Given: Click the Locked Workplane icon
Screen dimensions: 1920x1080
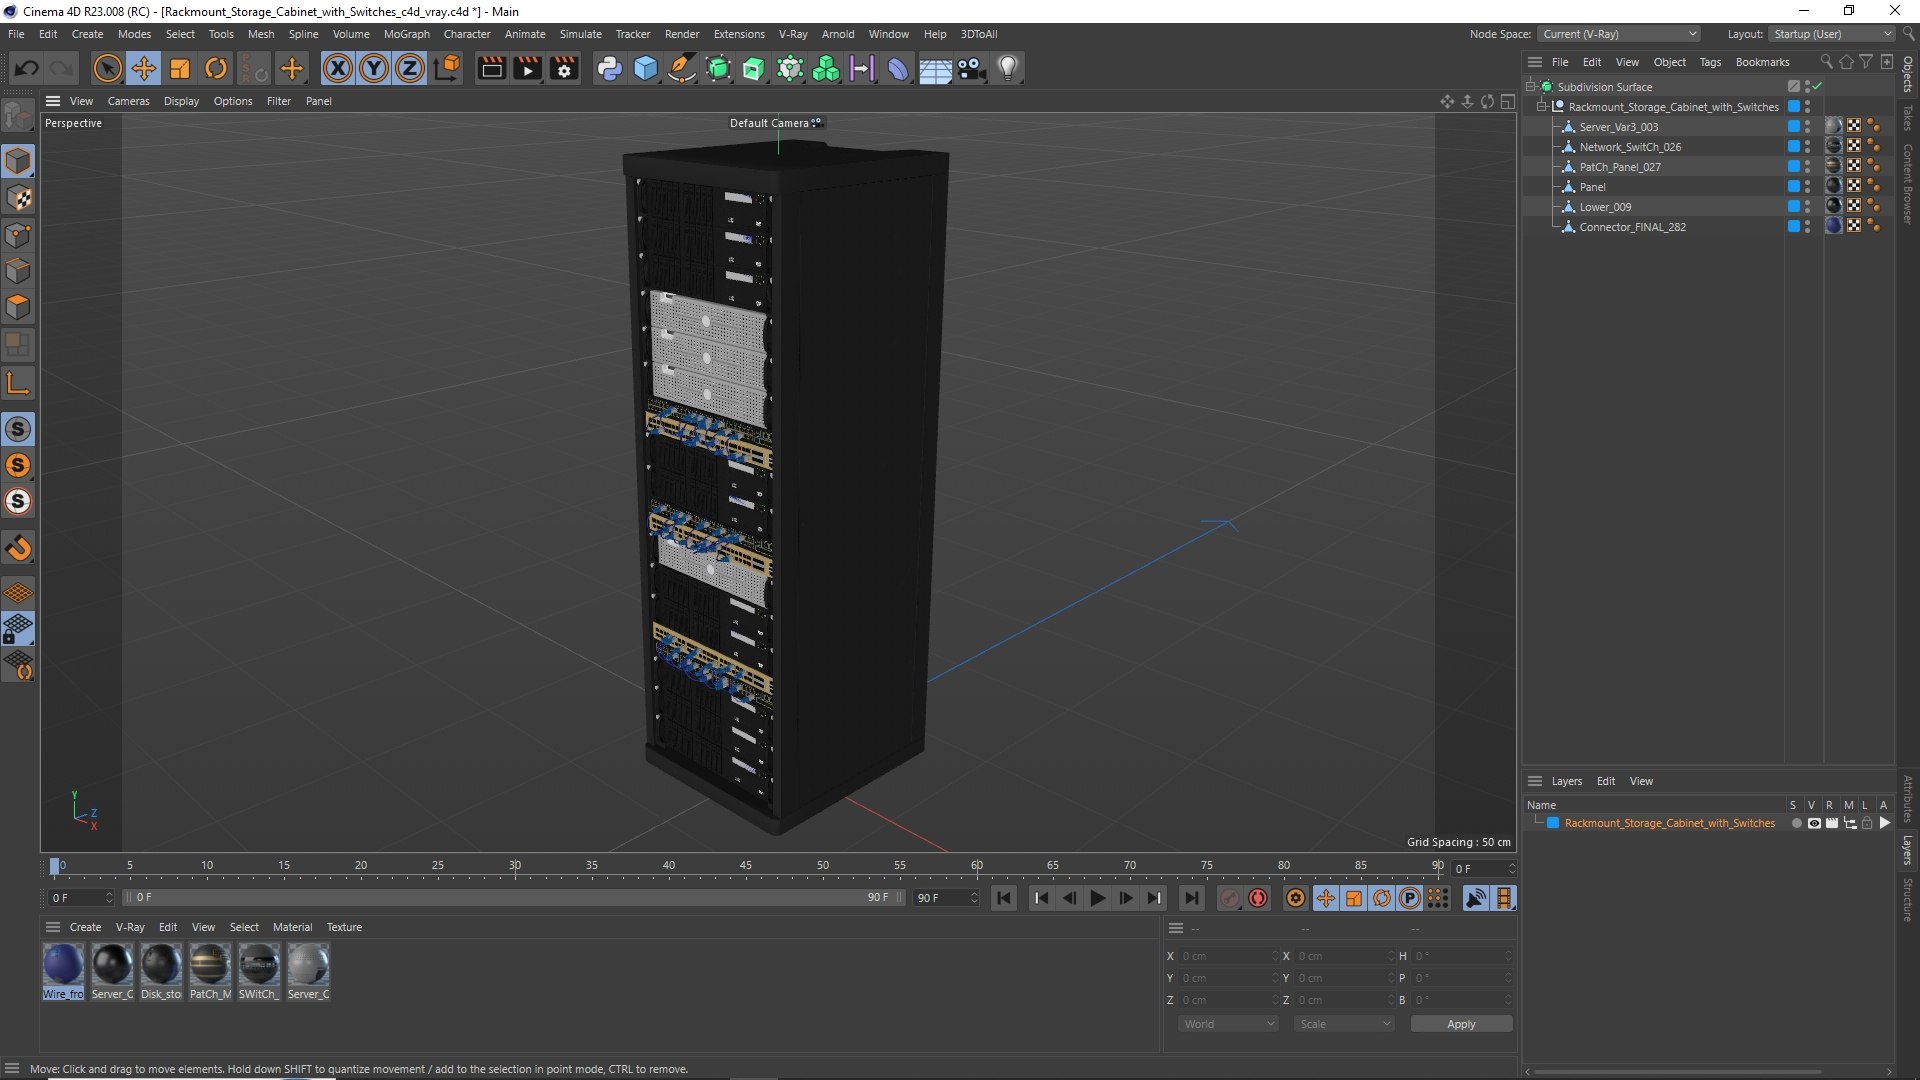Looking at the screenshot, I should point(18,630).
